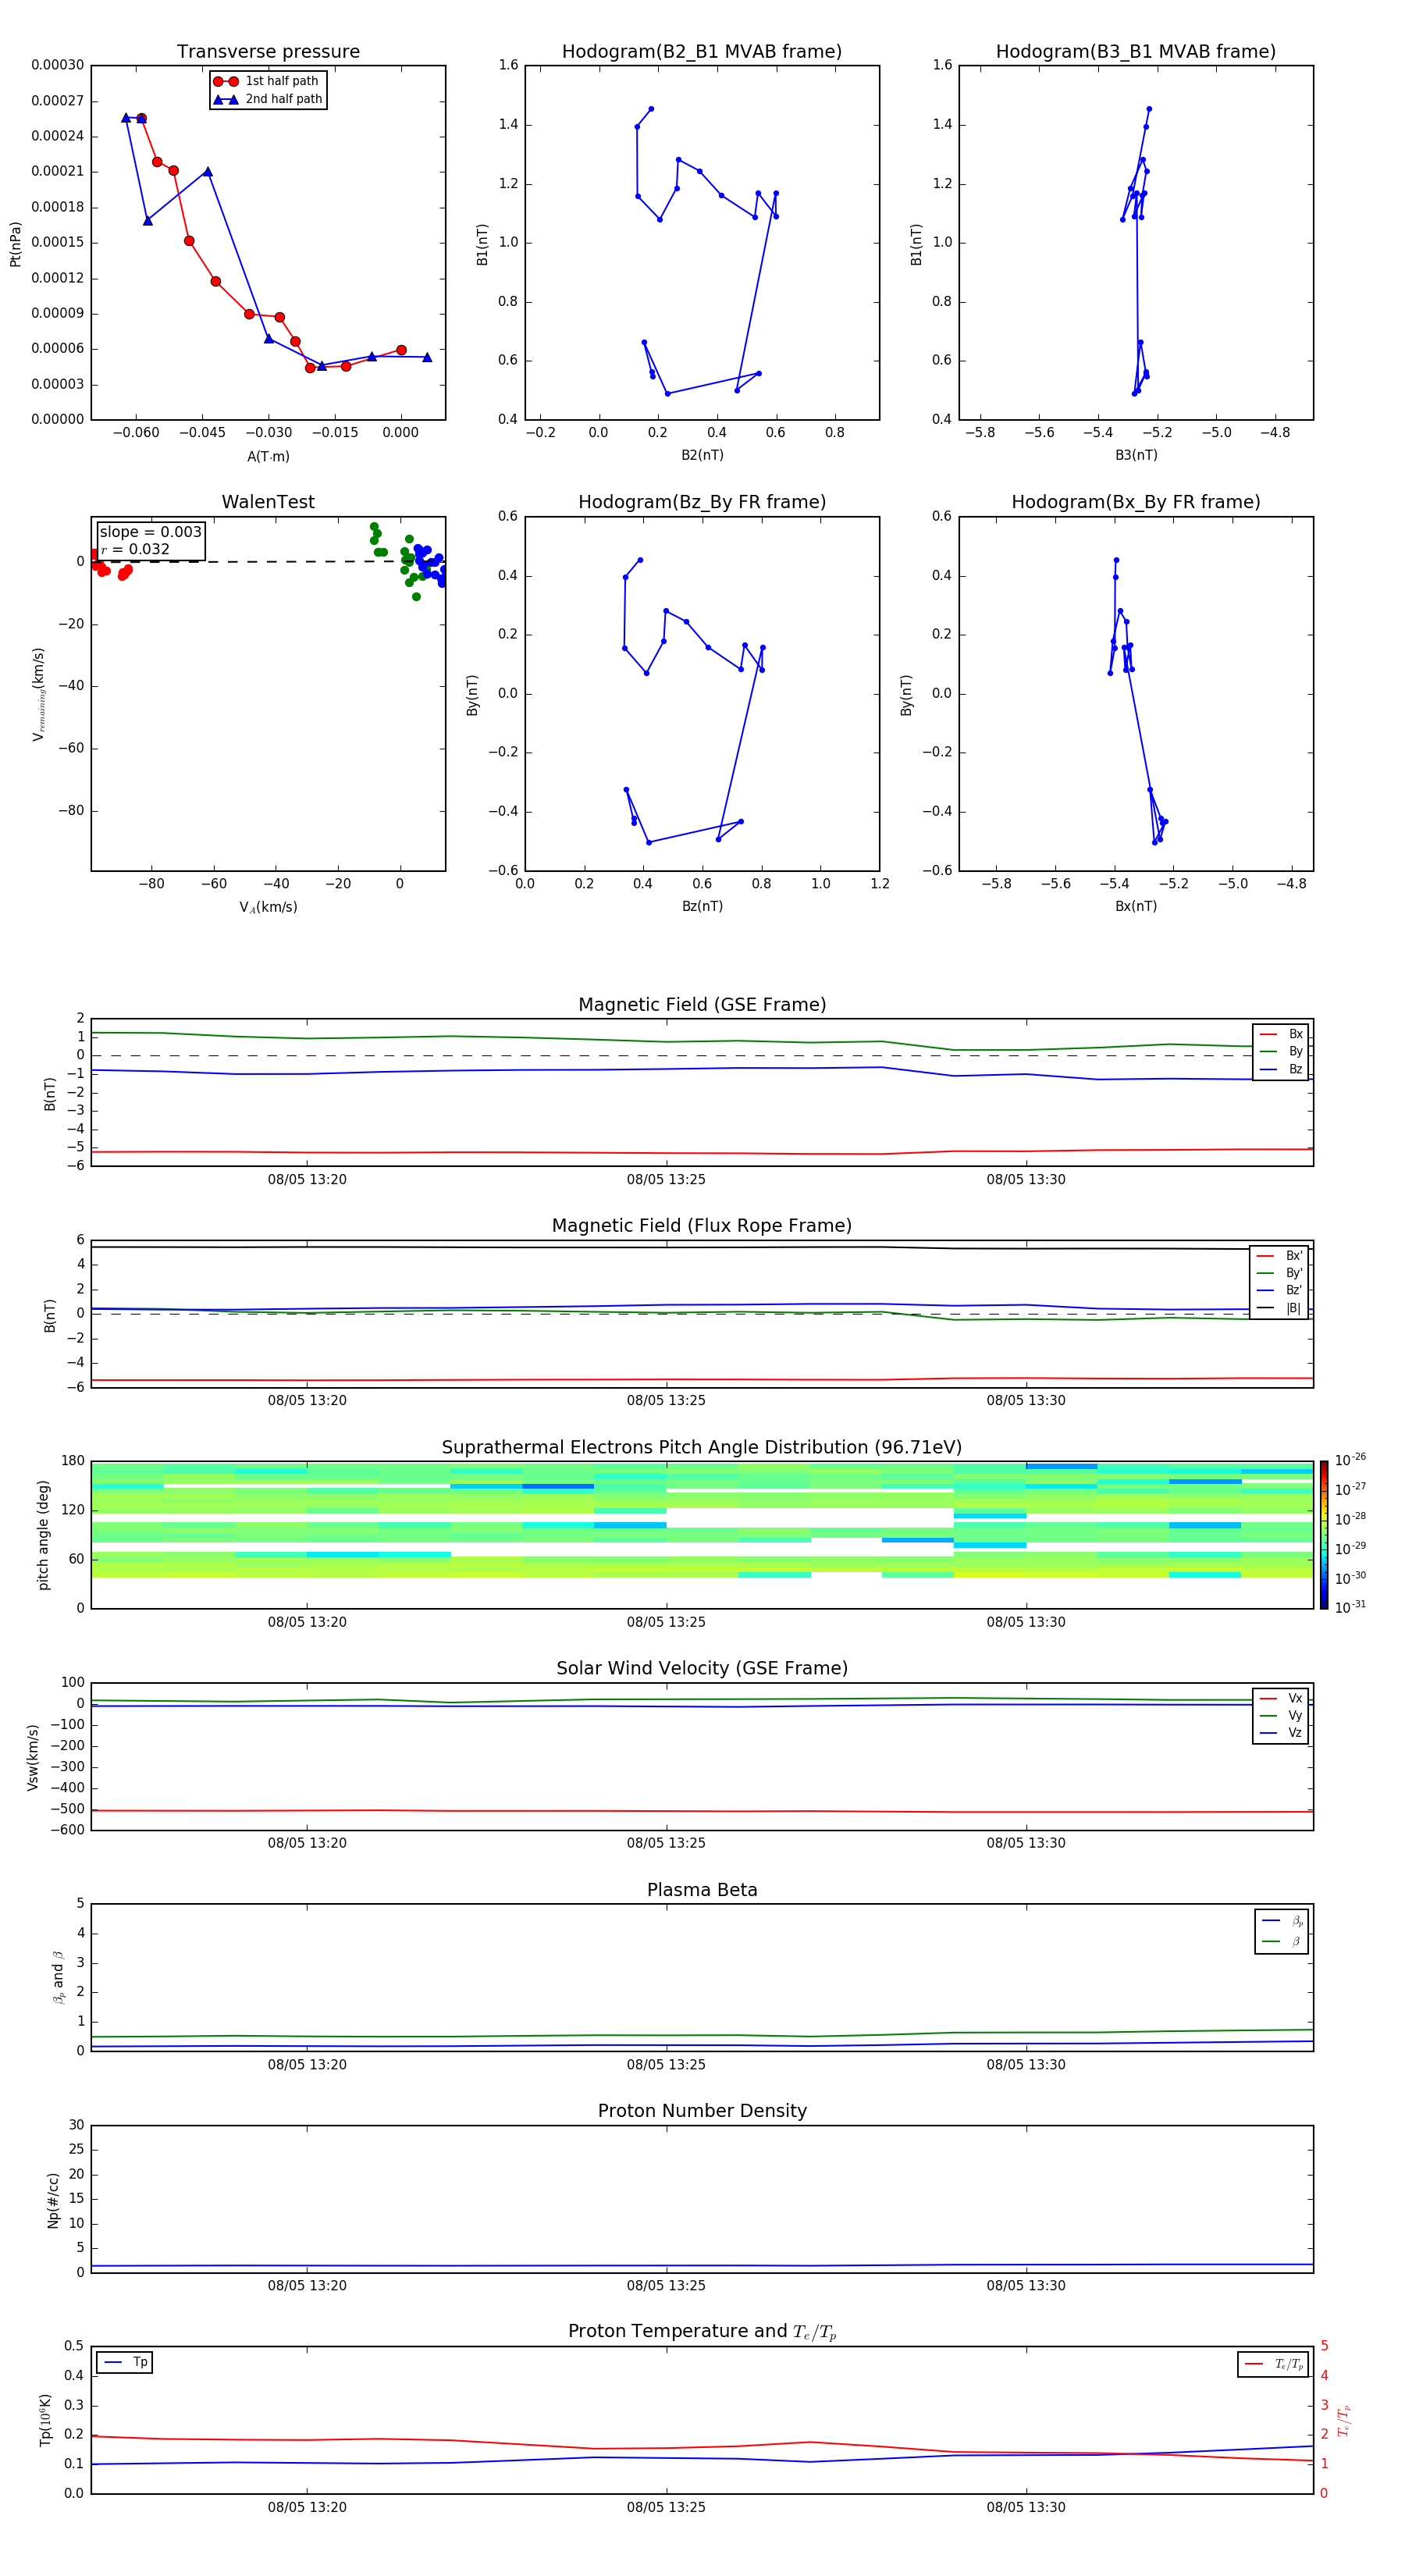This screenshot has width=1405, height=2576.
Task: Click the "Transverse pressure" plot title
Action: [x=268, y=52]
